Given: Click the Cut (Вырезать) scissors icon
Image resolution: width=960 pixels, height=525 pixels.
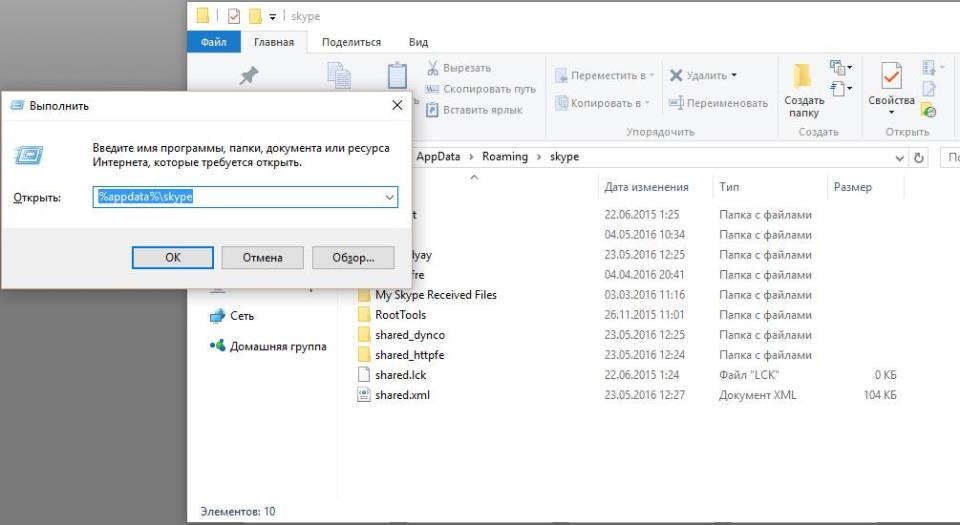Looking at the screenshot, I should click(433, 68).
